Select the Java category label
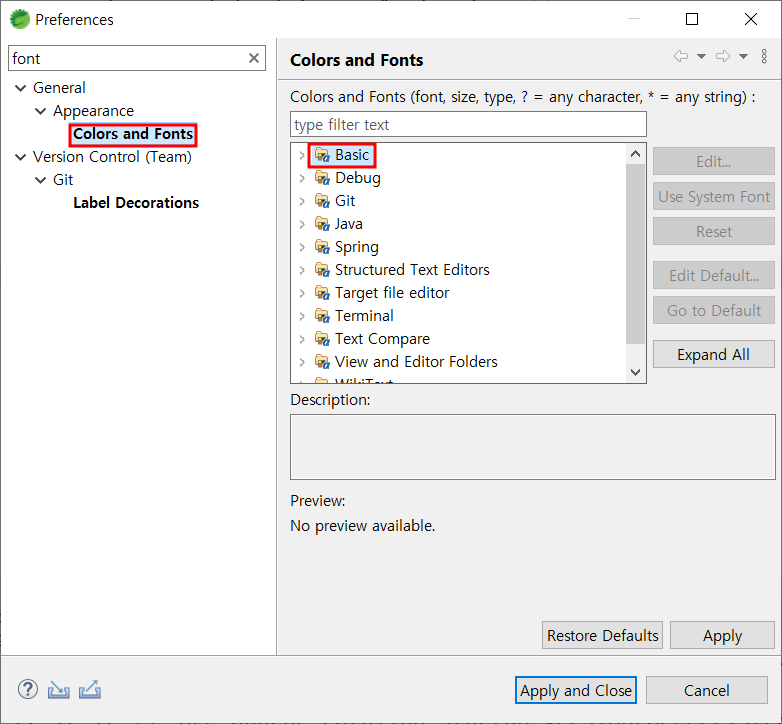Viewport: 782px width, 724px height. (x=349, y=224)
